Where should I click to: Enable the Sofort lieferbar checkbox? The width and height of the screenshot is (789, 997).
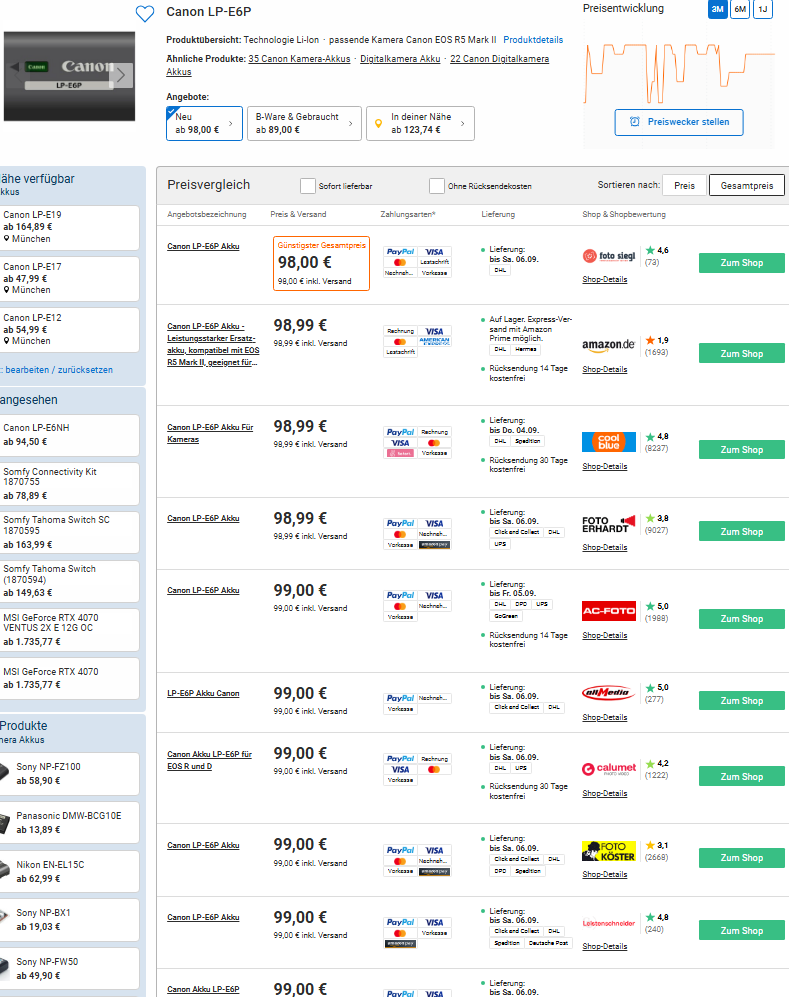(x=308, y=186)
